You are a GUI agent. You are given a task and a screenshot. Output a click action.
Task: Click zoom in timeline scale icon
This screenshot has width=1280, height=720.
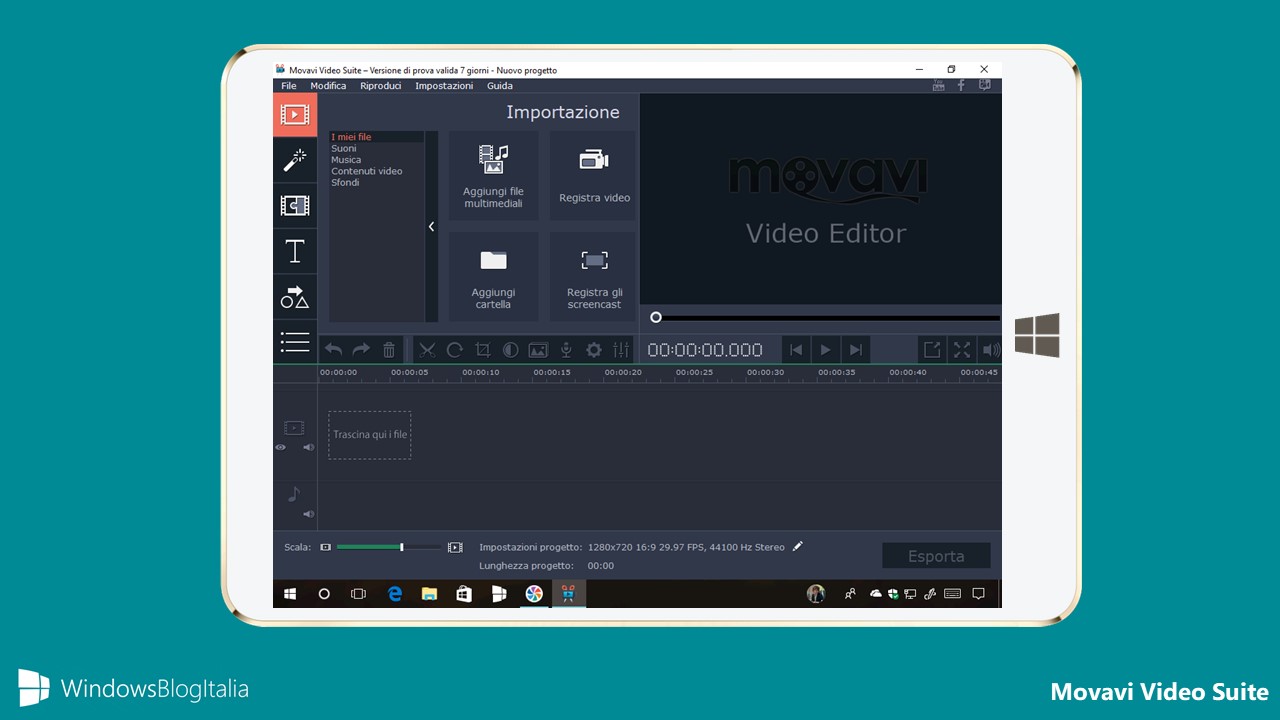[455, 547]
